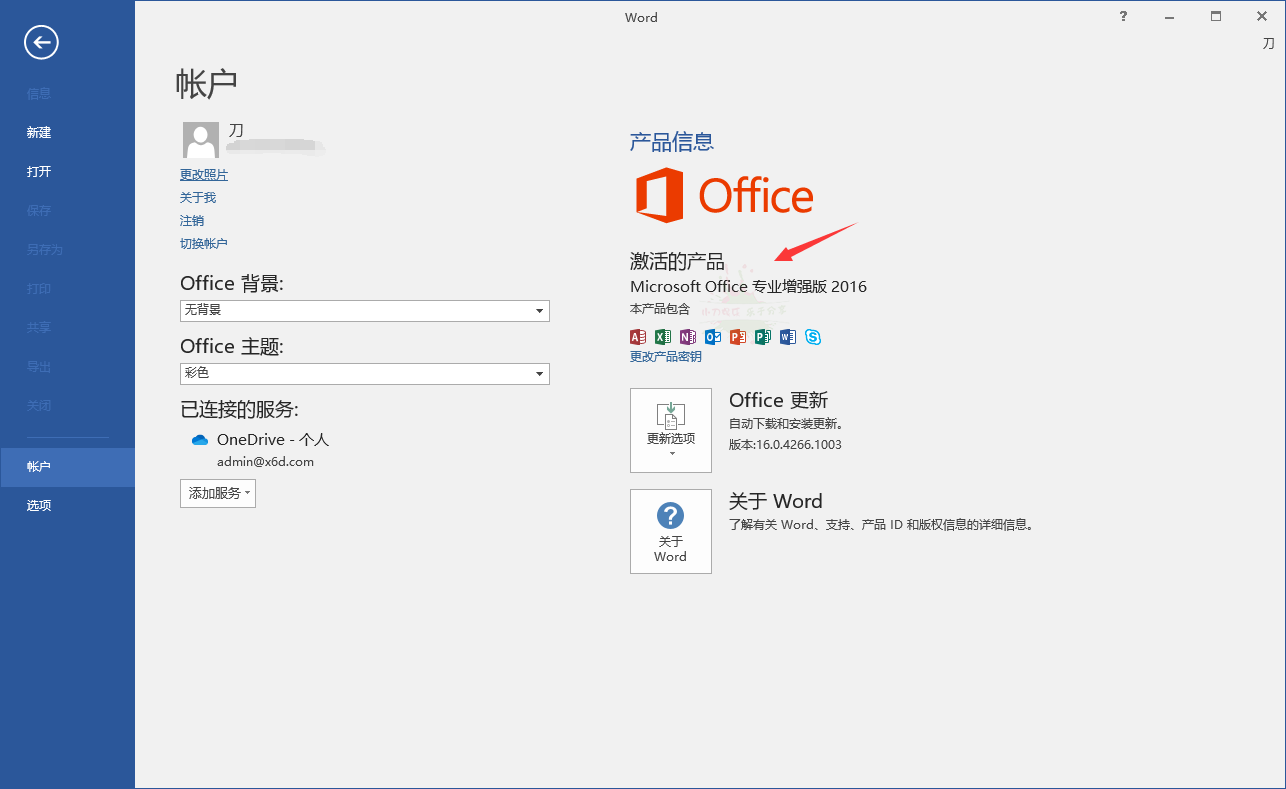The image size is (1286, 789).
Task: Open 选项 from the sidebar
Action: [x=39, y=506]
